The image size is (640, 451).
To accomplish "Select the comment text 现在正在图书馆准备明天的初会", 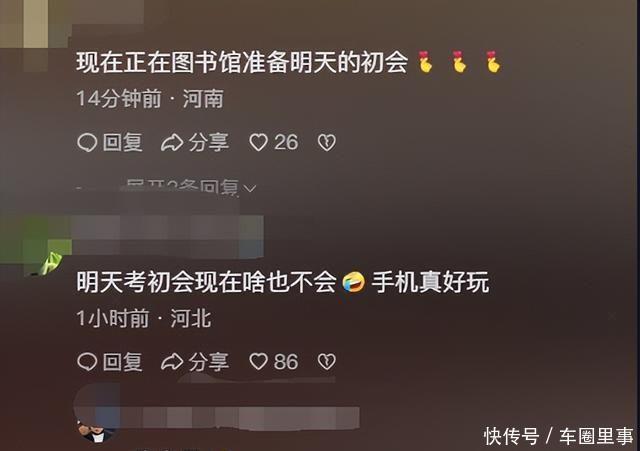I will tap(242, 62).
